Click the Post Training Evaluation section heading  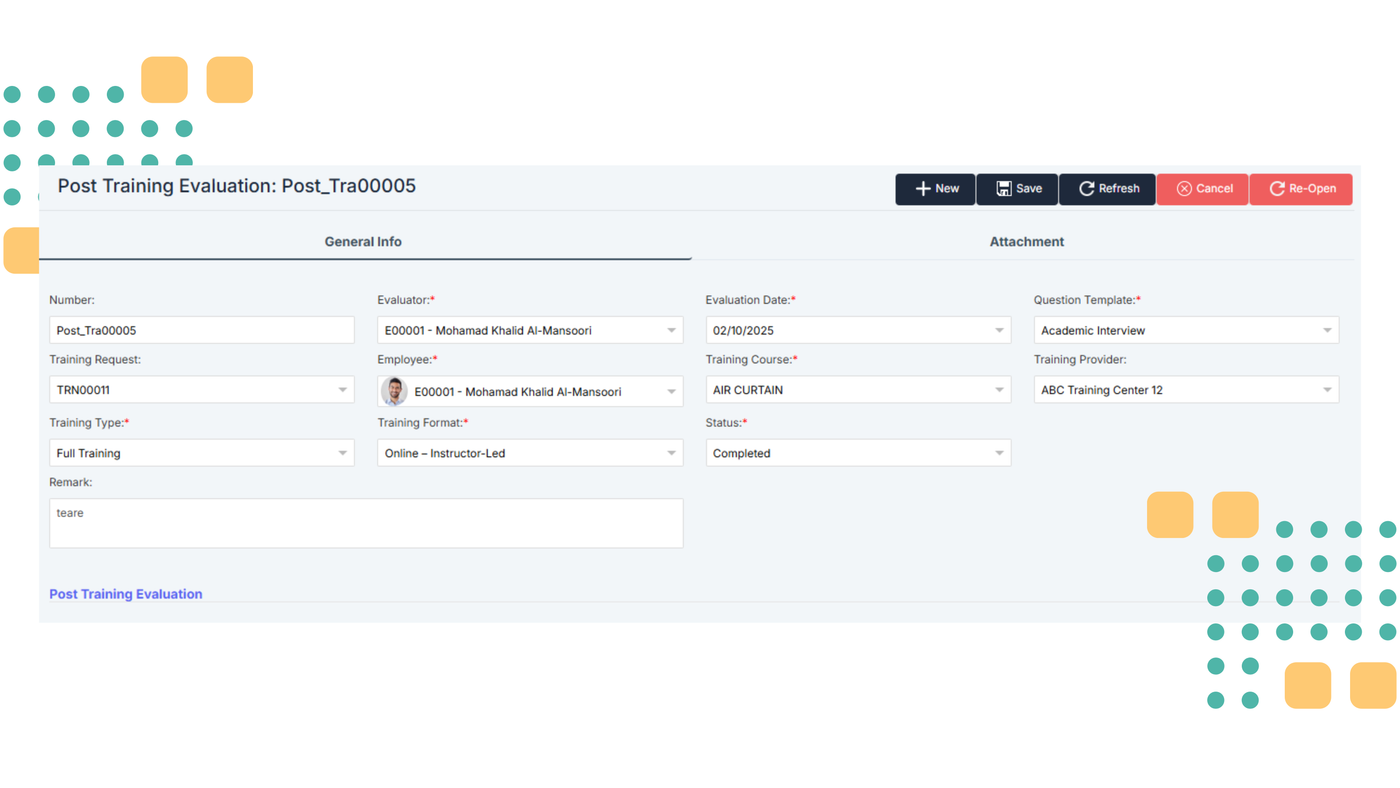point(126,594)
